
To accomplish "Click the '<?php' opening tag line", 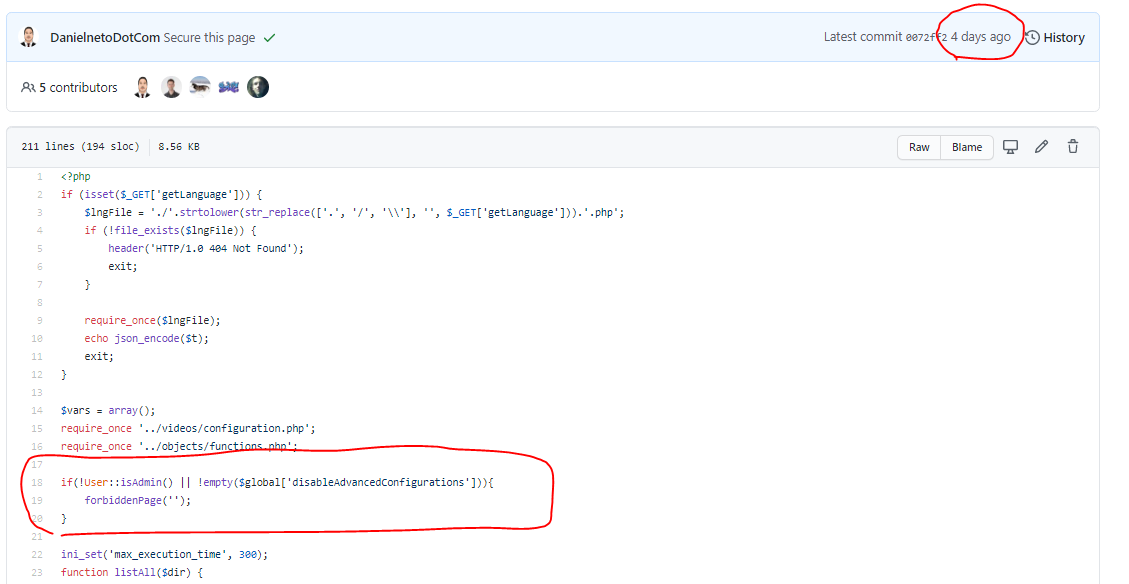I will (76, 176).
